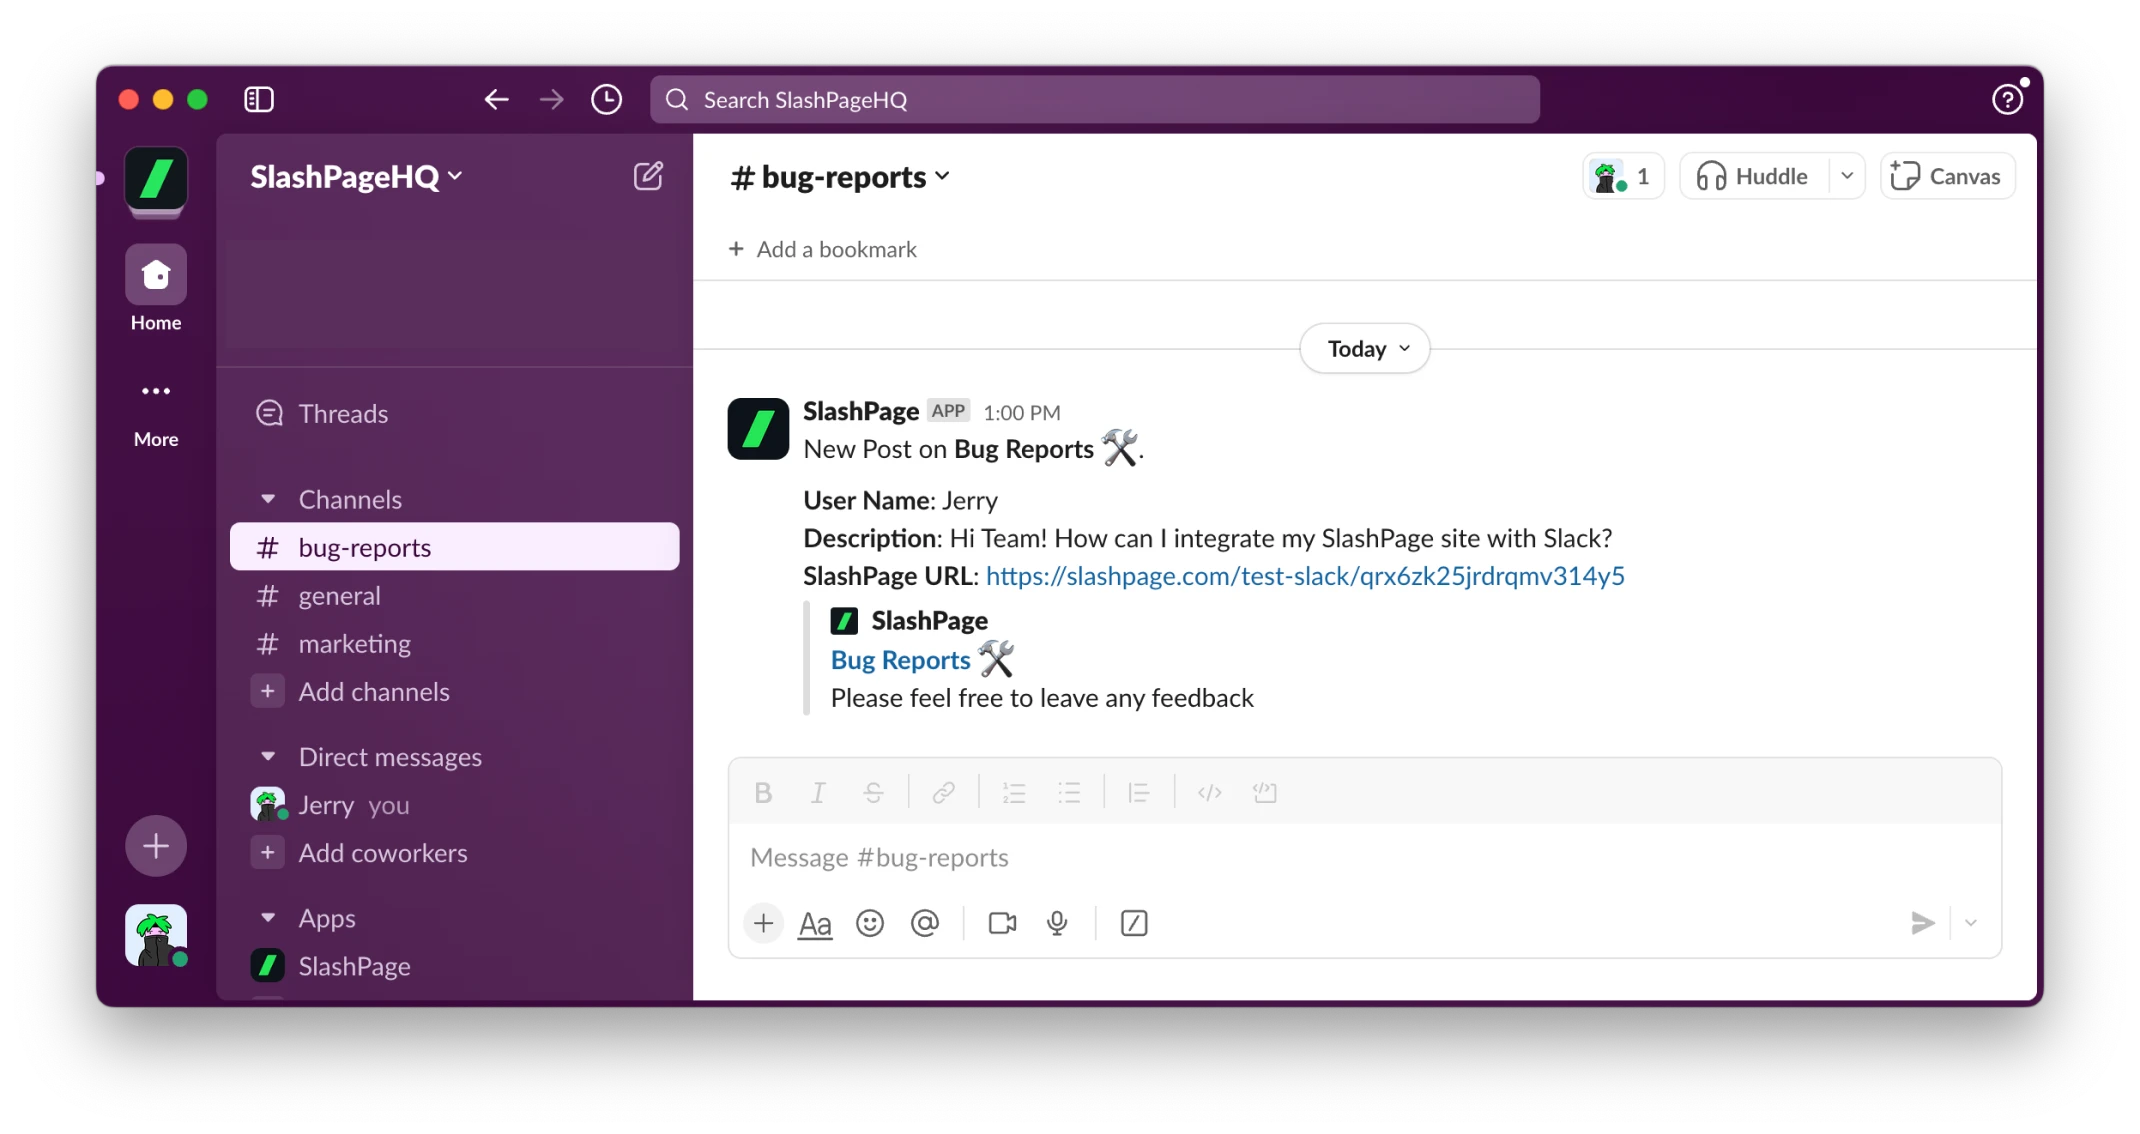Open the slashpage.com test-slack URL
This screenshot has height=1134, width=2140.
(1305, 576)
